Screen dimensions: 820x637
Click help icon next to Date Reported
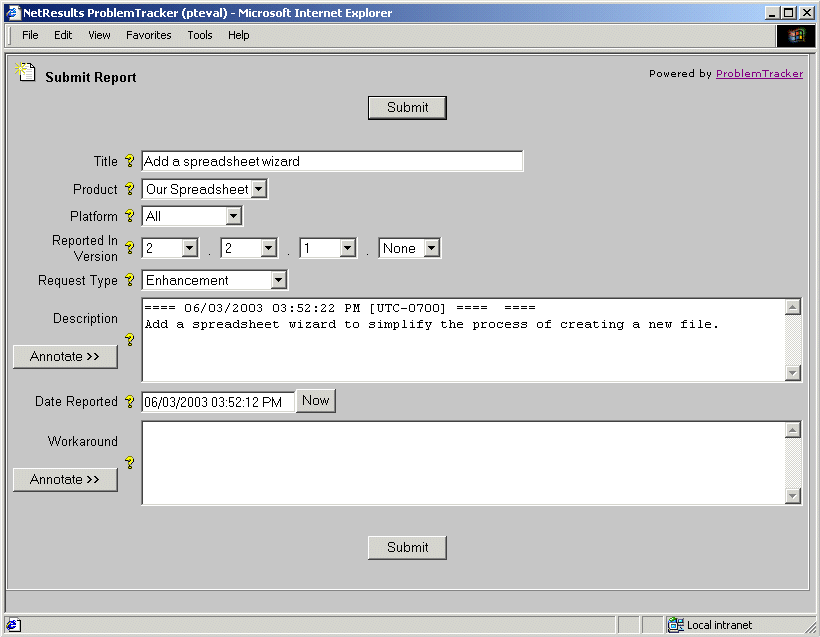[x=129, y=402]
